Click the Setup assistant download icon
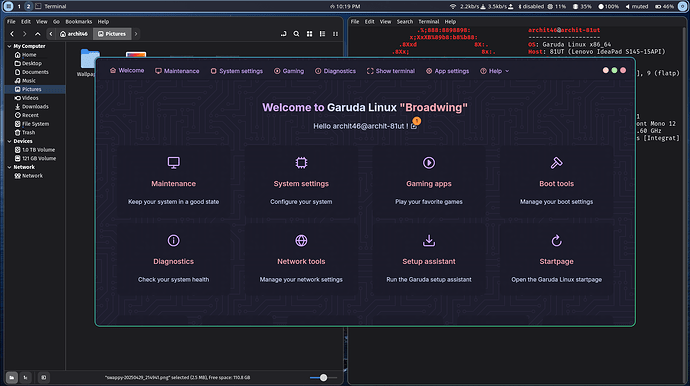Image resolution: width=690 pixels, height=386 pixels. tap(429, 240)
